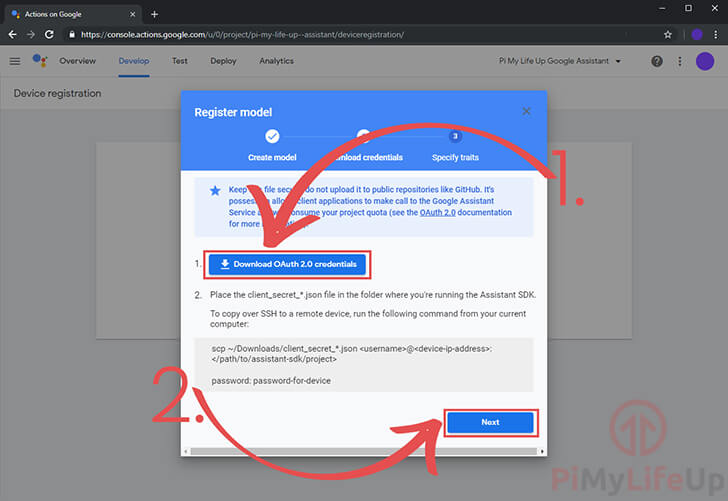This screenshot has width=728, height=501.
Task: Switch to the Test tab
Action: tap(180, 61)
